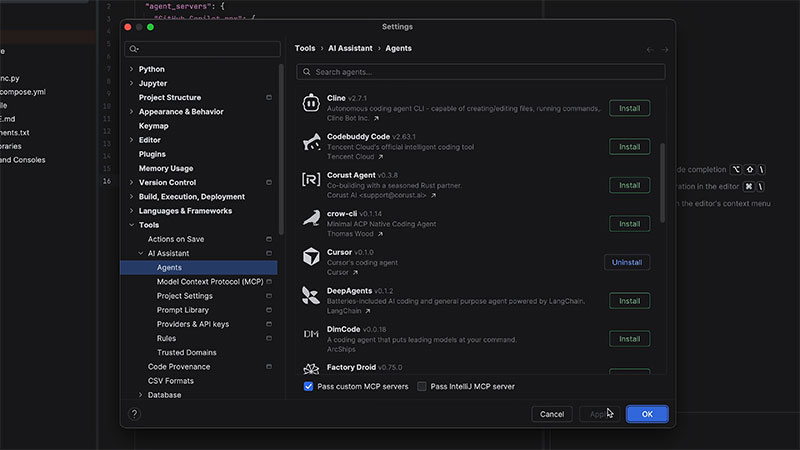Expand Appearance & Behavior section

[132, 111]
